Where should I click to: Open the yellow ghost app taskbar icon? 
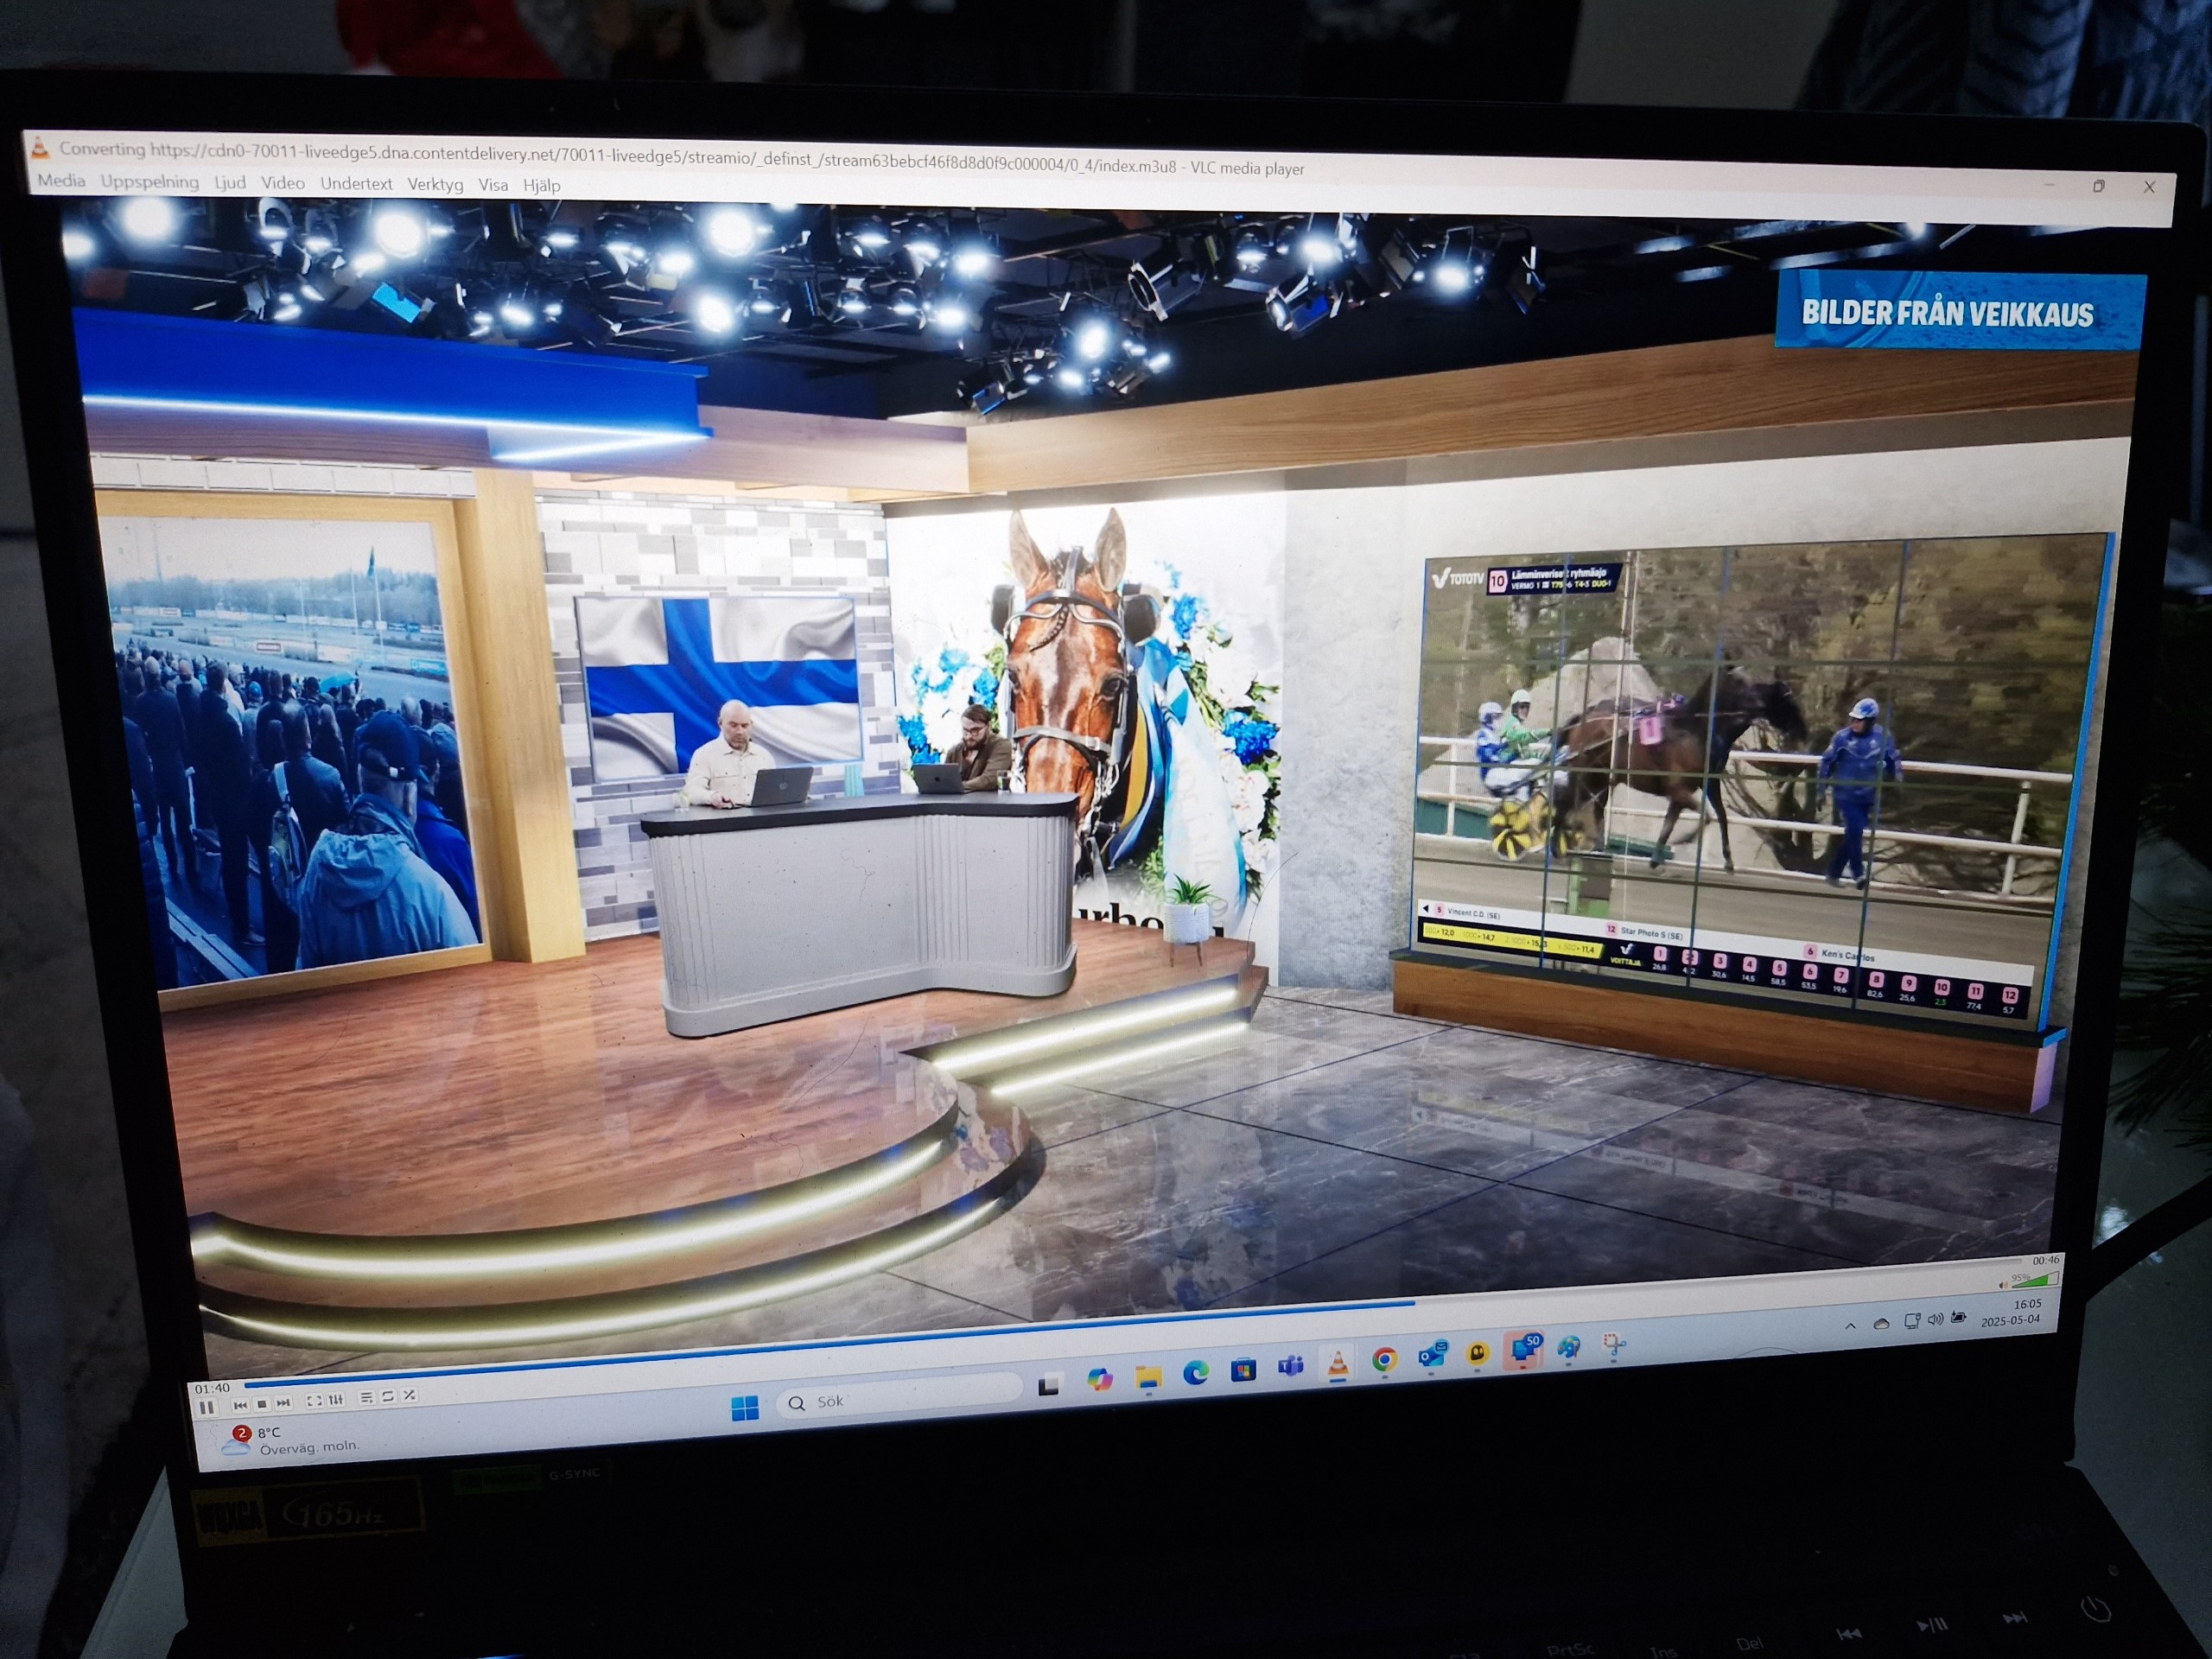click(1478, 1353)
